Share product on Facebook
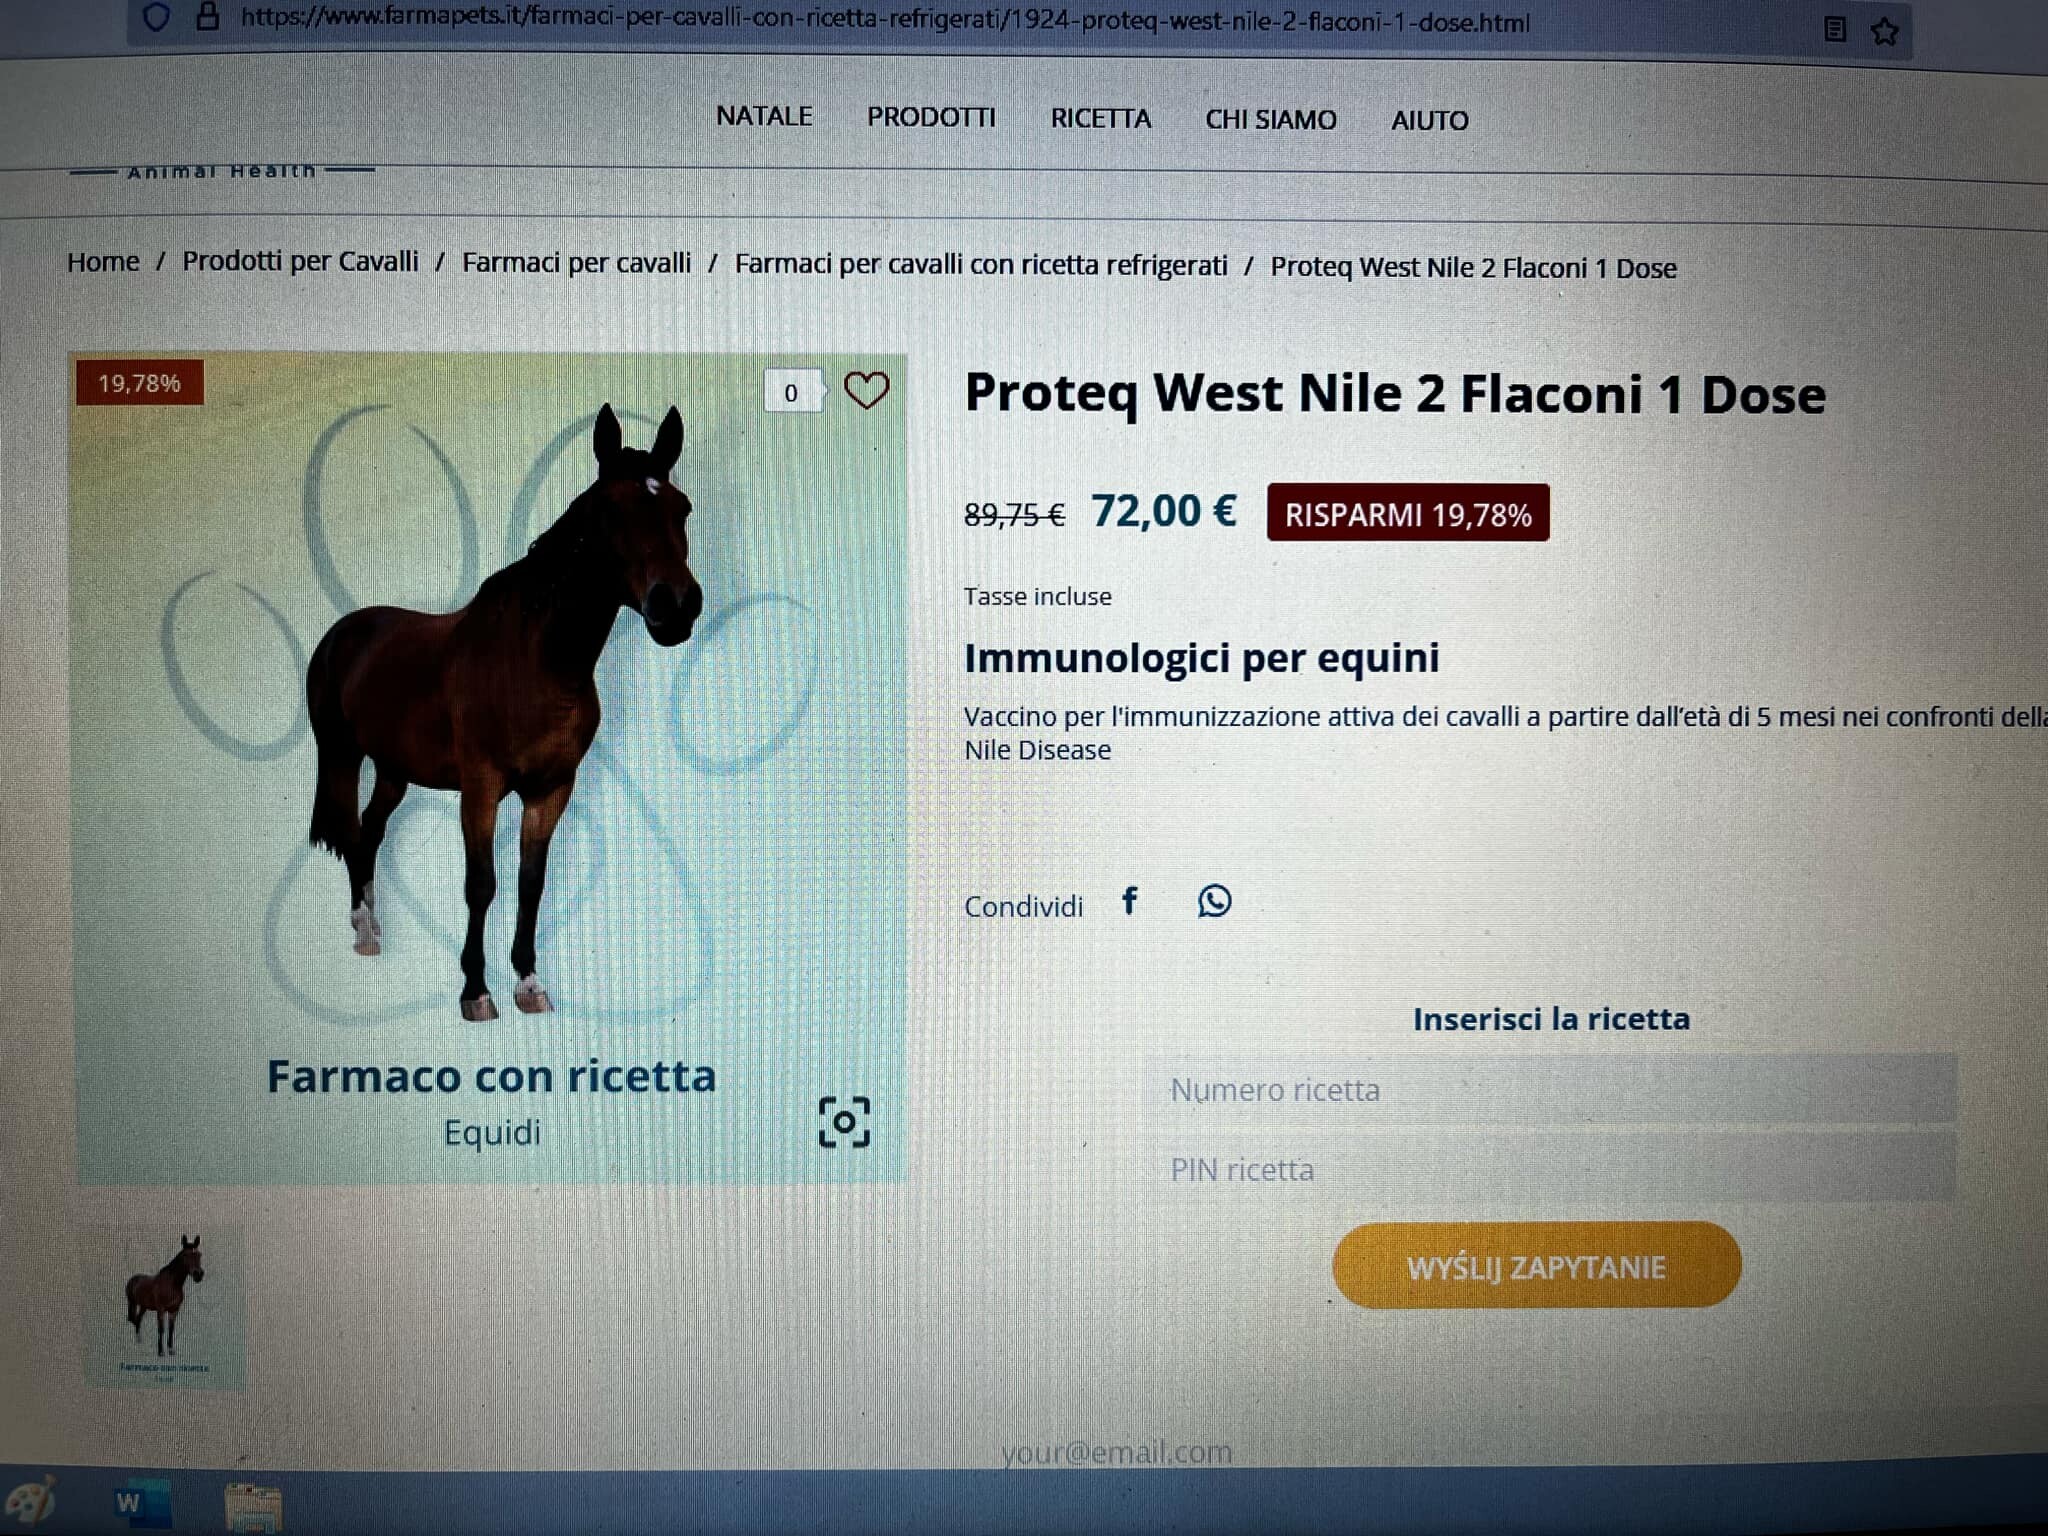Viewport: 2048px width, 1536px height. pos(1130,901)
